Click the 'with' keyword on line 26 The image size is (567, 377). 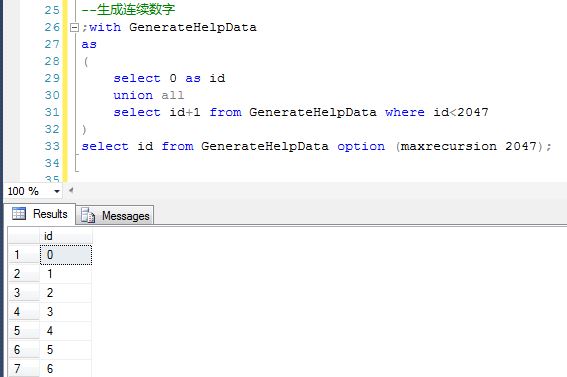[x=105, y=27]
